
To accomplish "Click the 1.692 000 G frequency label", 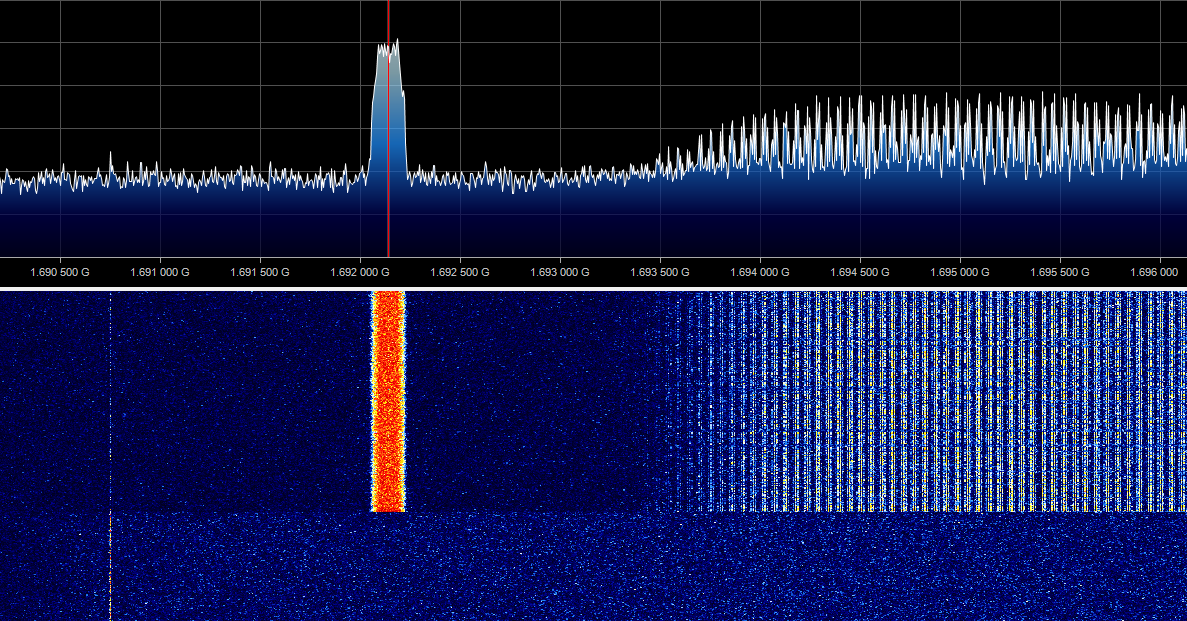I will click(360, 272).
